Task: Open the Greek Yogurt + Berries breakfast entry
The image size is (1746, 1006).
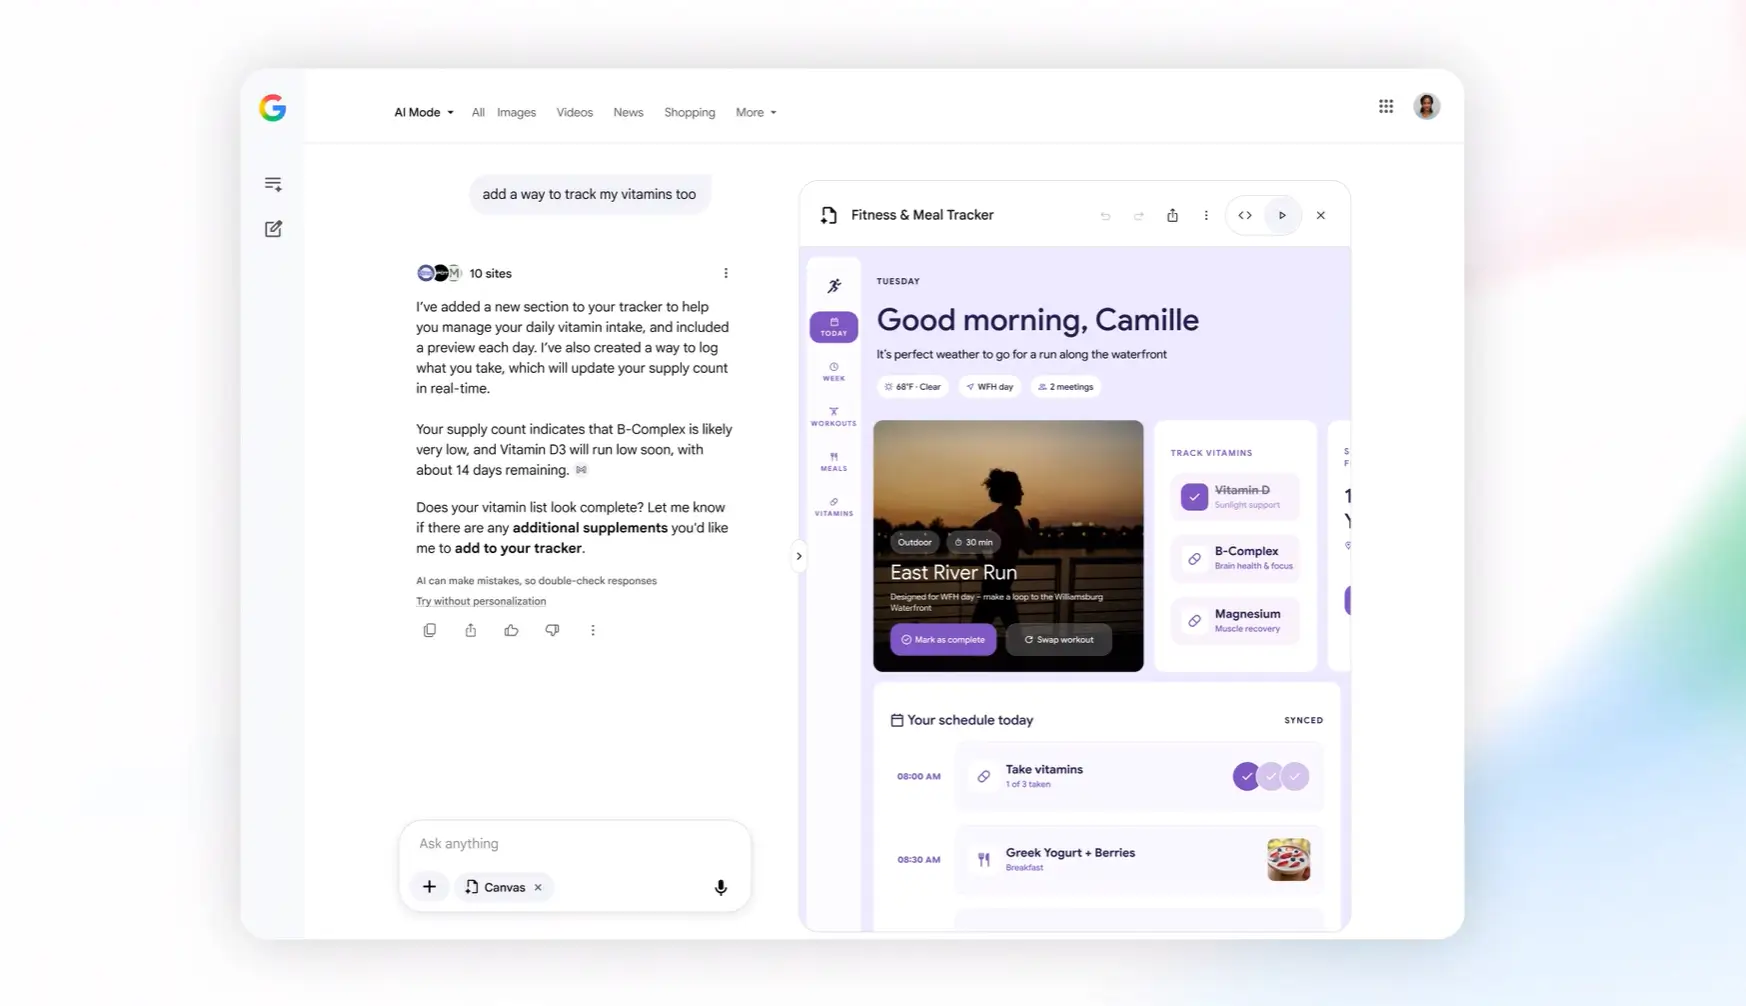Action: click(1139, 859)
